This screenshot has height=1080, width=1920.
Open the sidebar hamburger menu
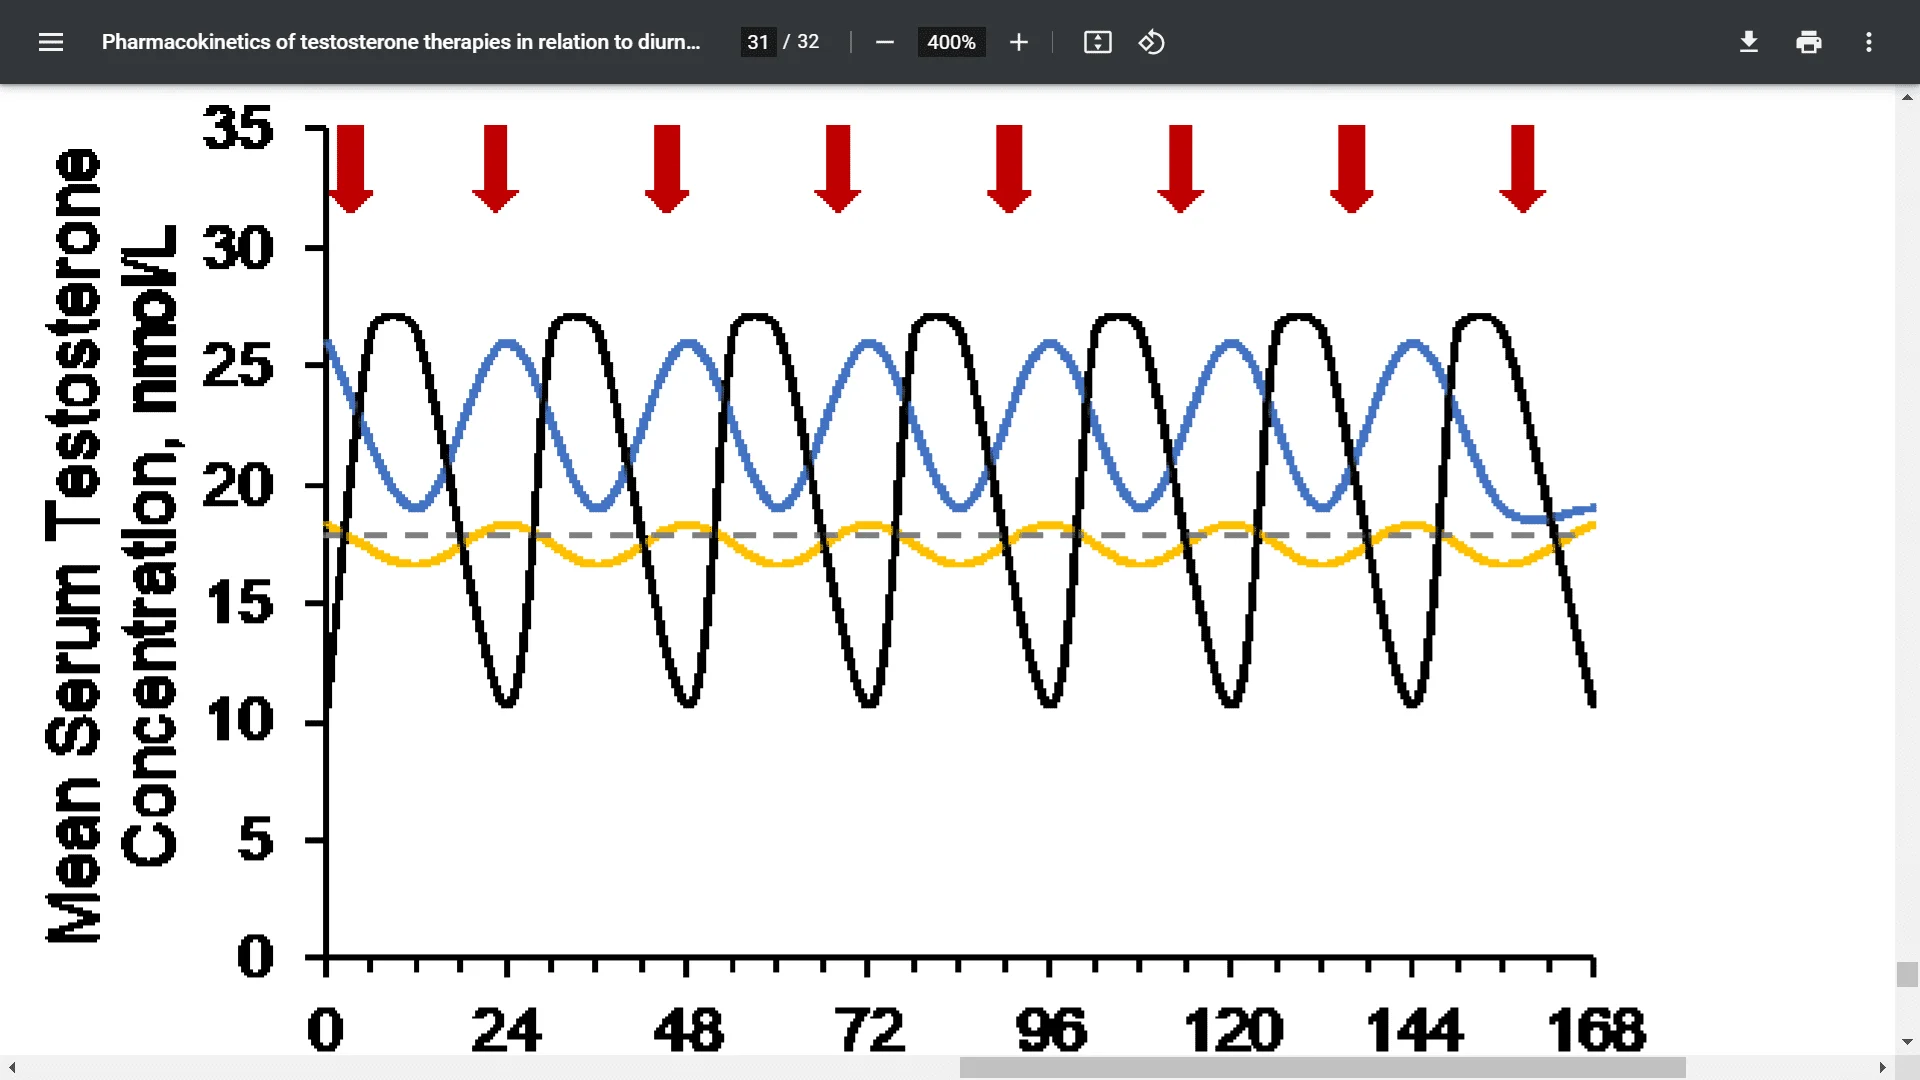coord(51,42)
